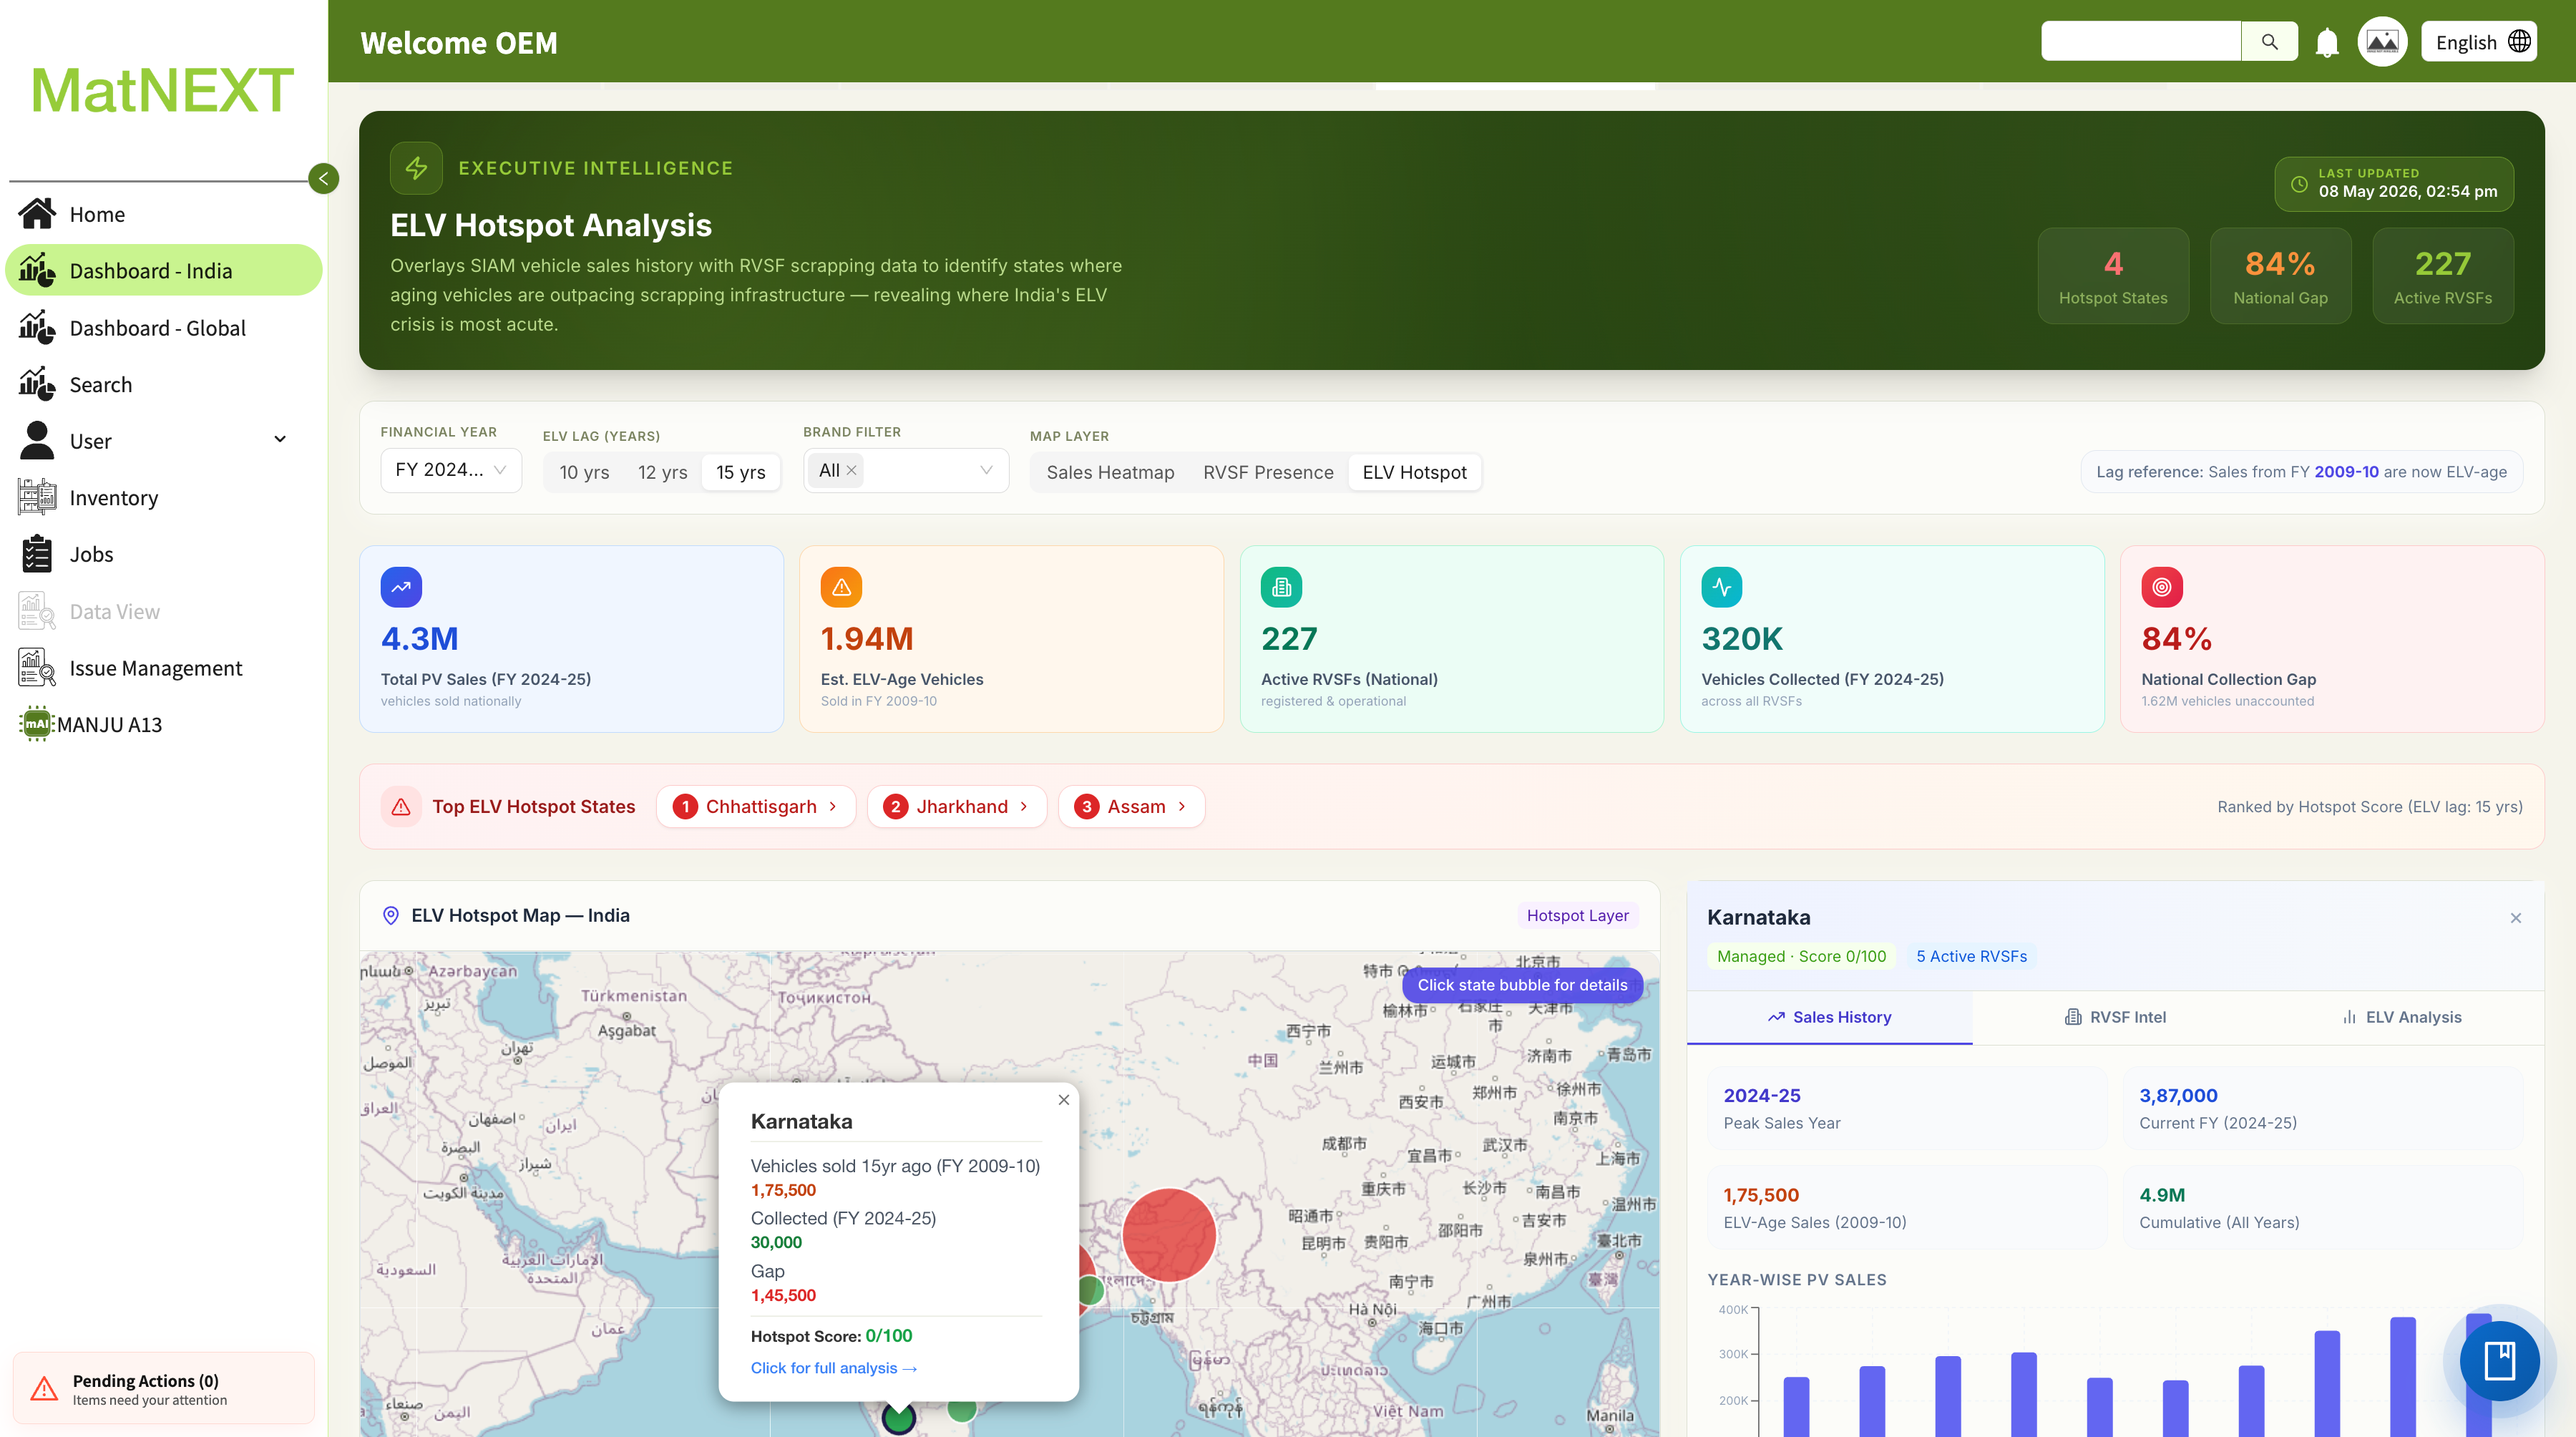Image resolution: width=2576 pixels, height=1437 pixels.
Task: Select Dashboard - India menu item
Action: [164, 270]
